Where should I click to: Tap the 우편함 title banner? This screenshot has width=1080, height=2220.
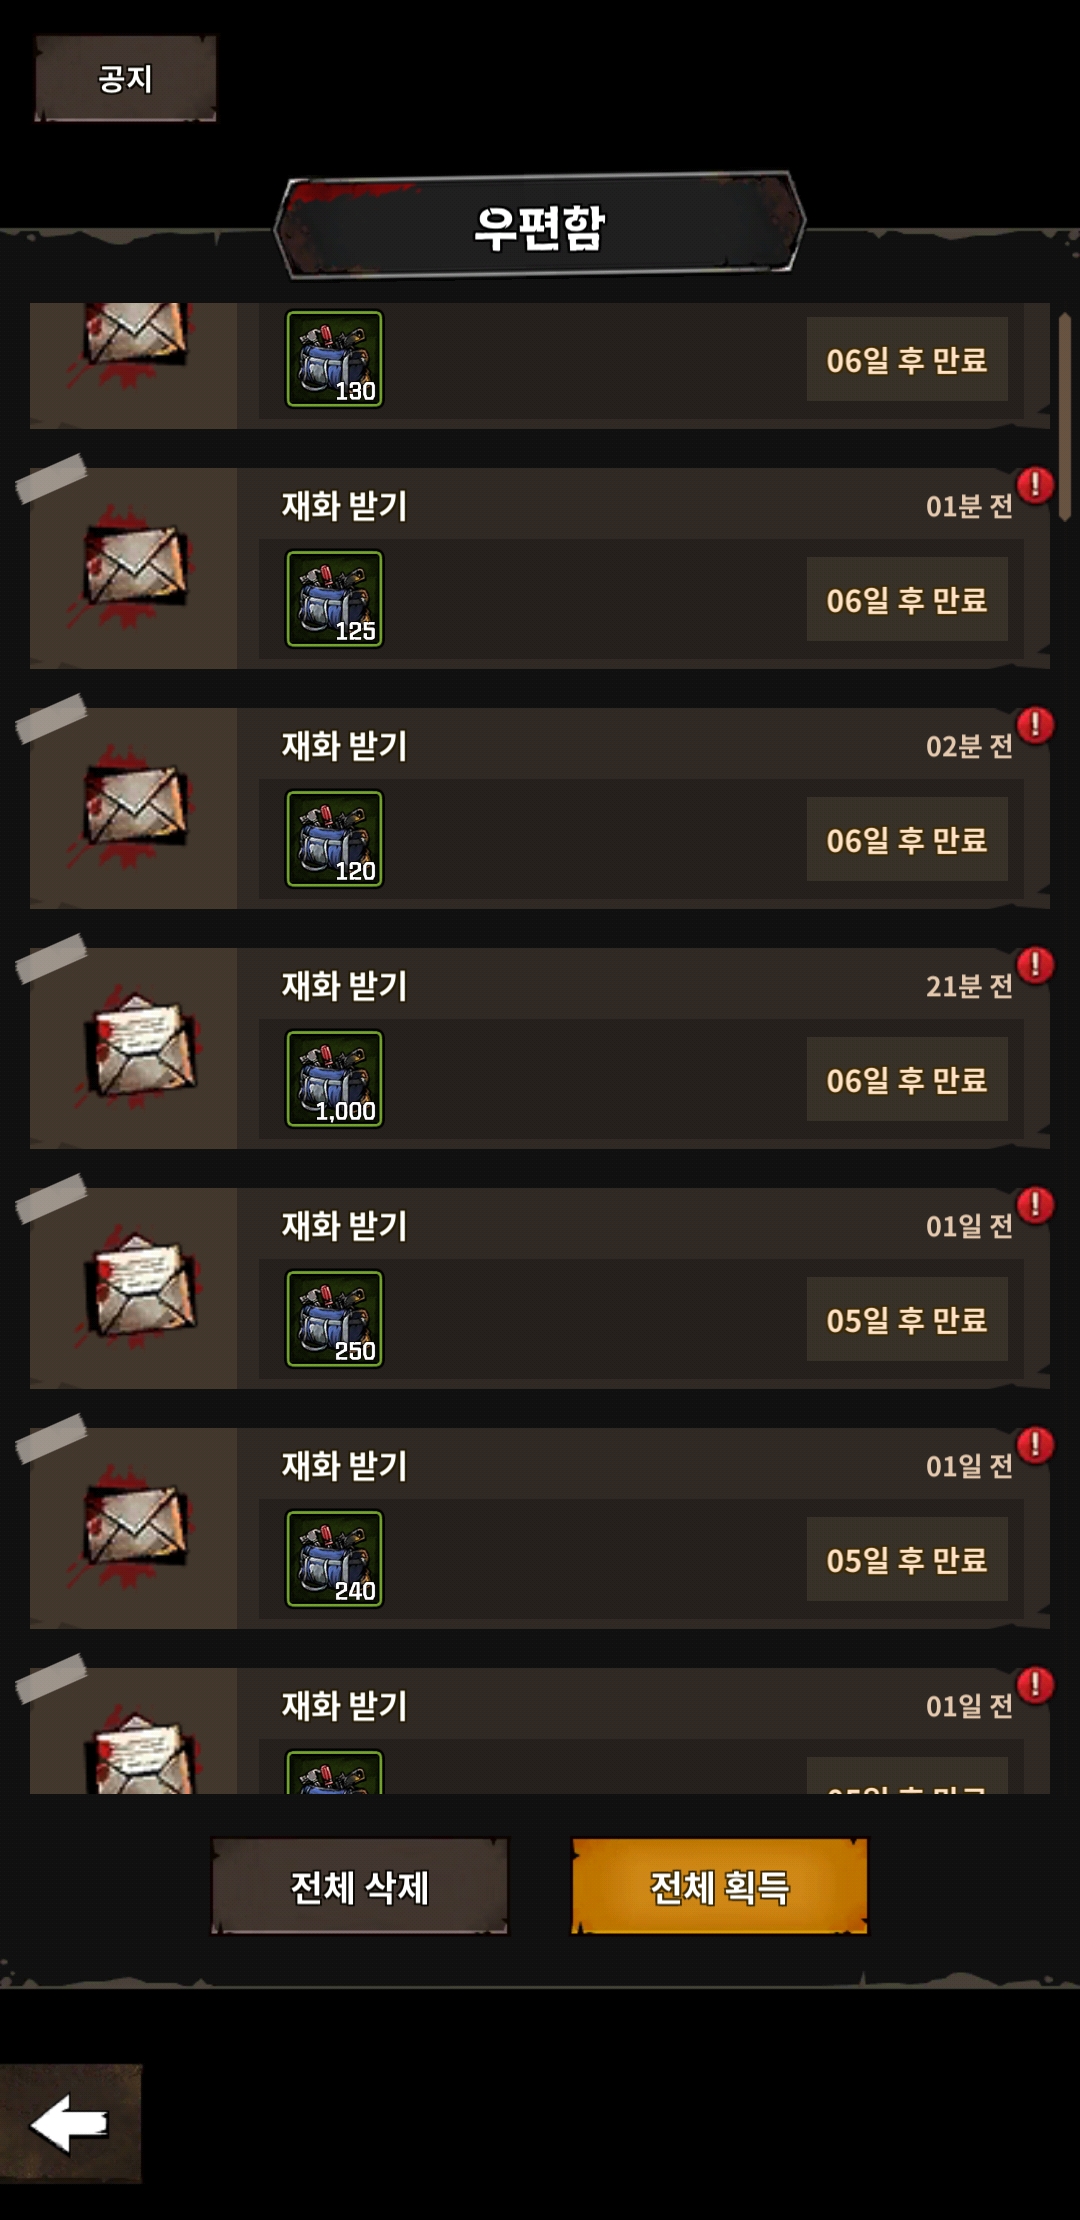pyautogui.click(x=540, y=226)
